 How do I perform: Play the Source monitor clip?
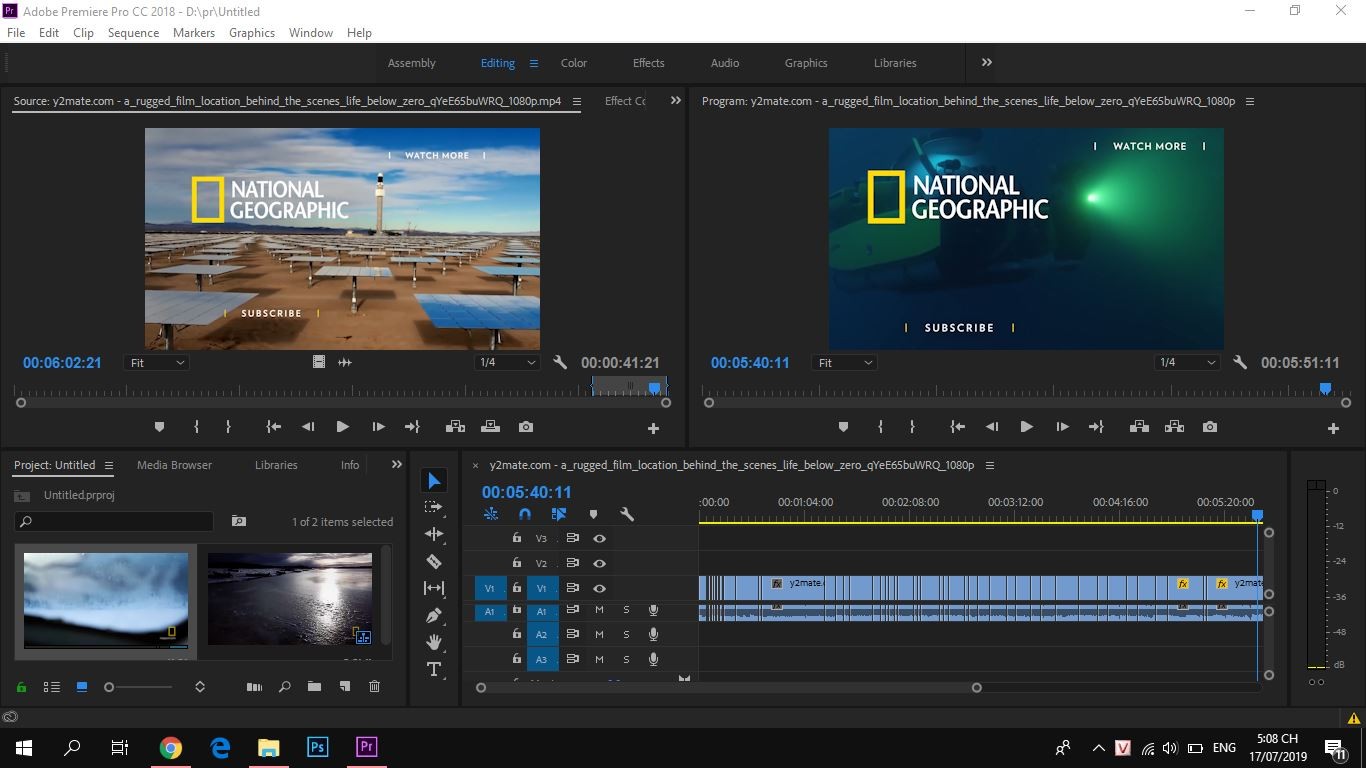click(342, 427)
